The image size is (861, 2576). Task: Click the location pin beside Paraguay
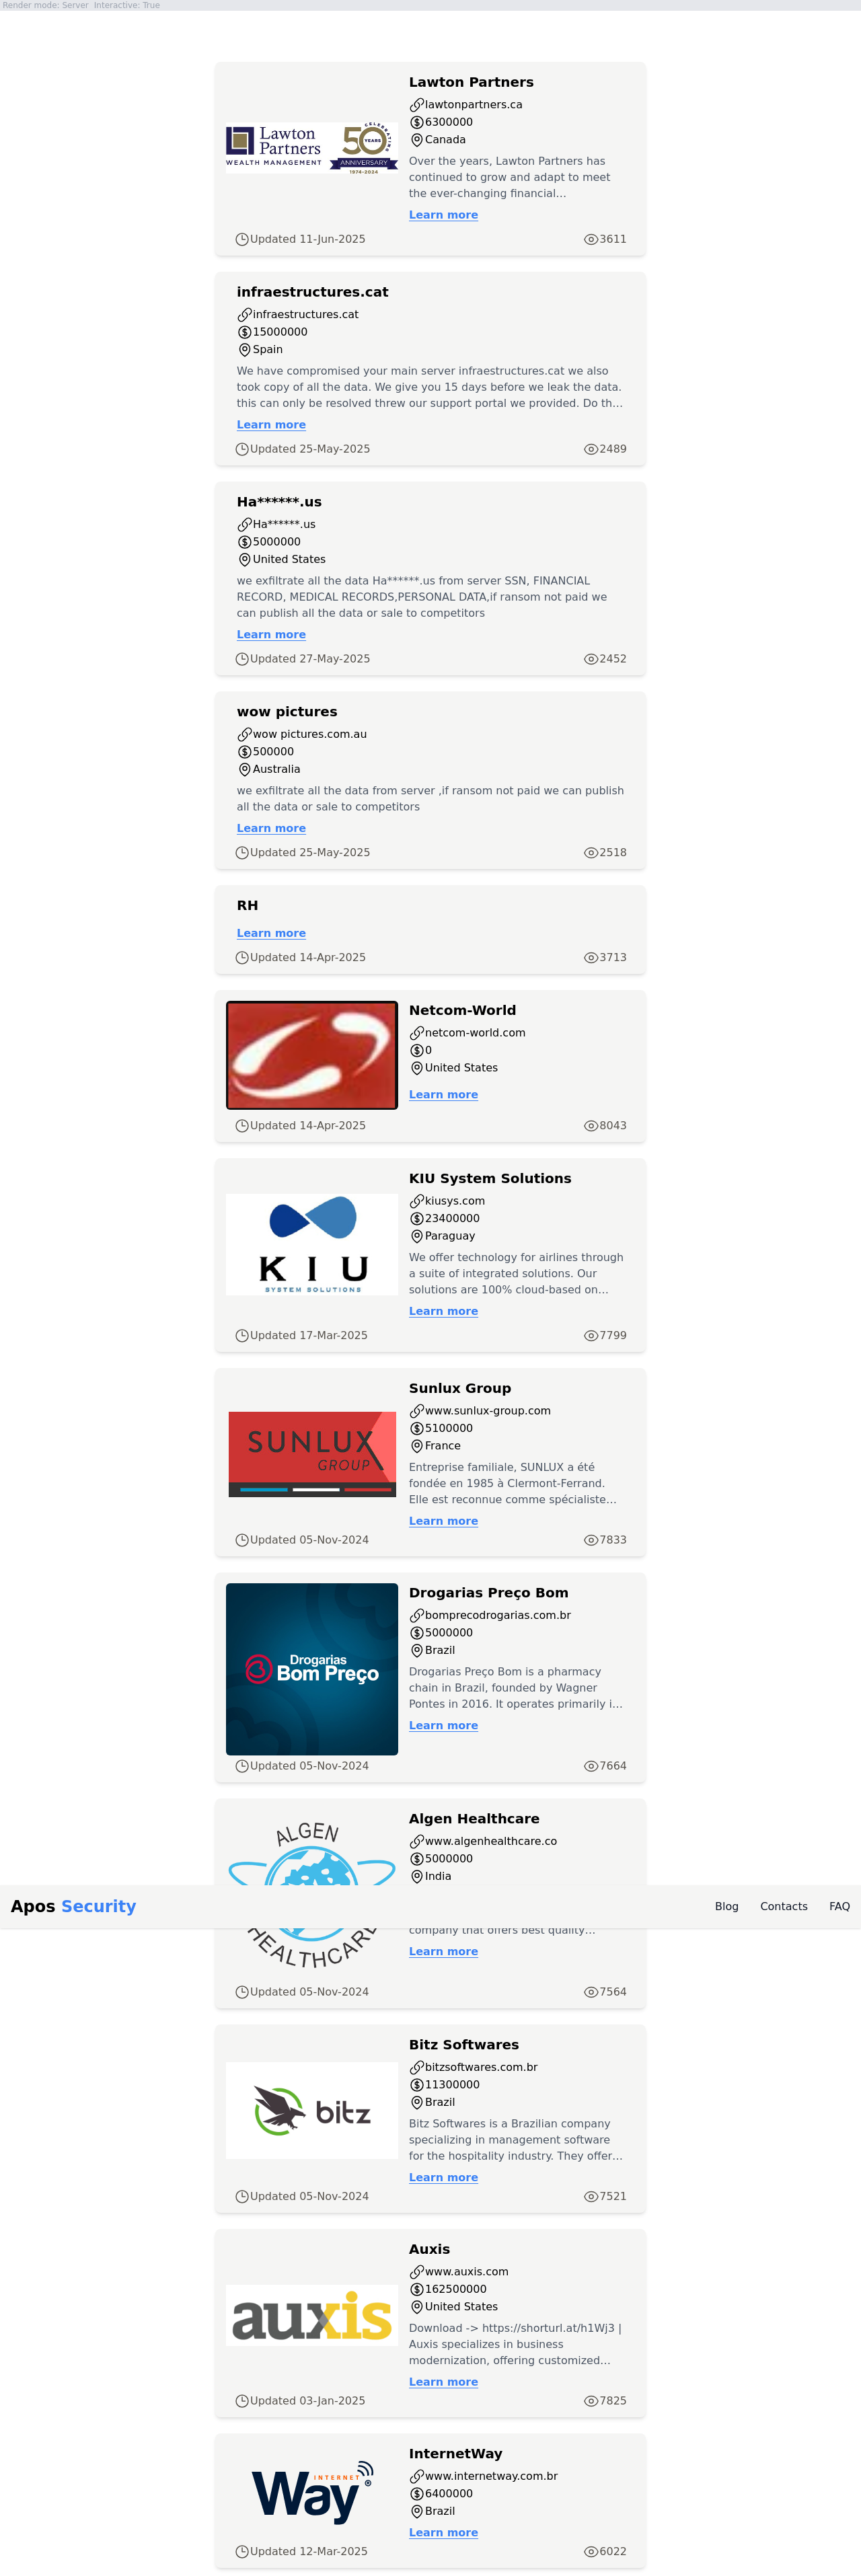416,1237
